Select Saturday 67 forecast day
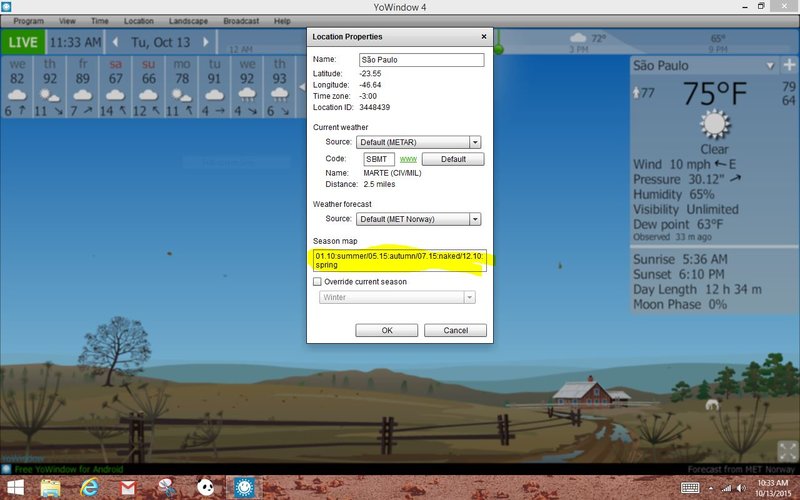The width and height of the screenshot is (800, 500). point(115,87)
